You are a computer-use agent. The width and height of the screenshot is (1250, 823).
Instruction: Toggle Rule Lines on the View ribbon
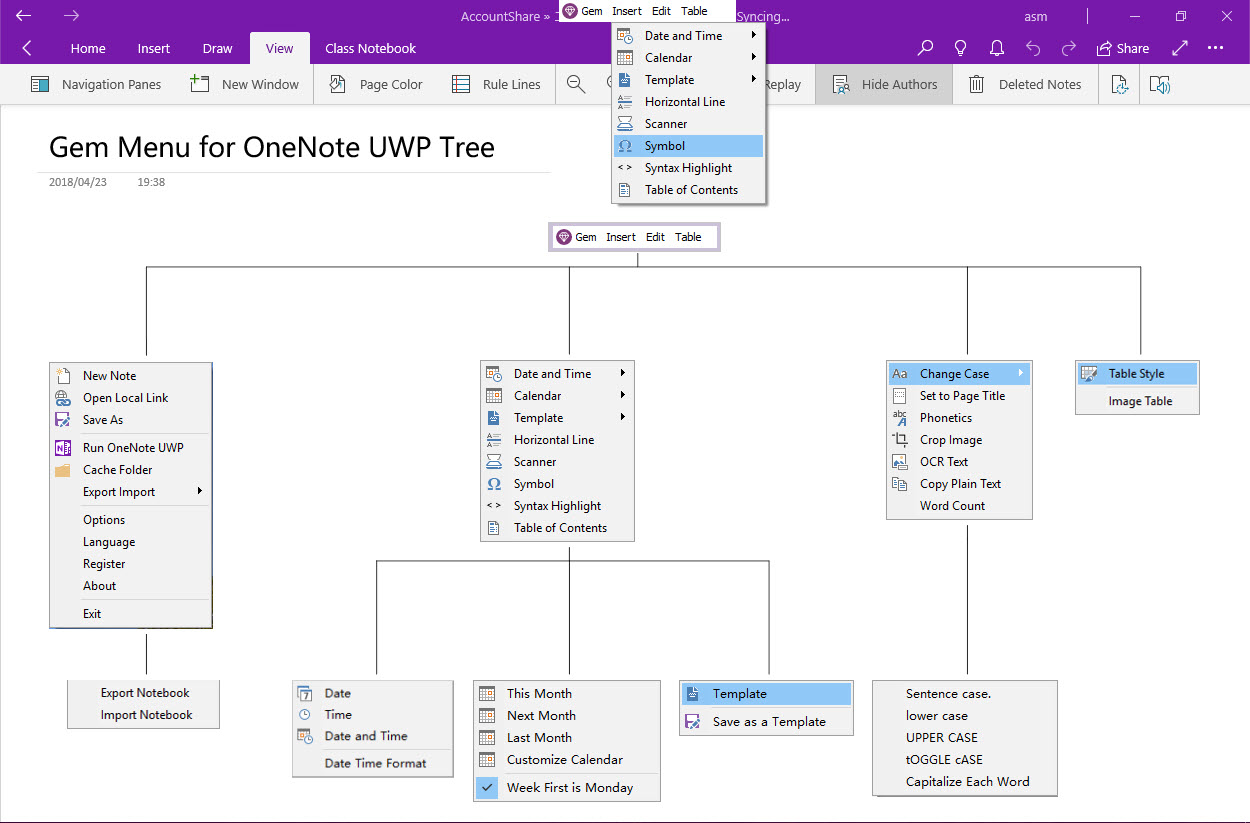[x=497, y=84]
